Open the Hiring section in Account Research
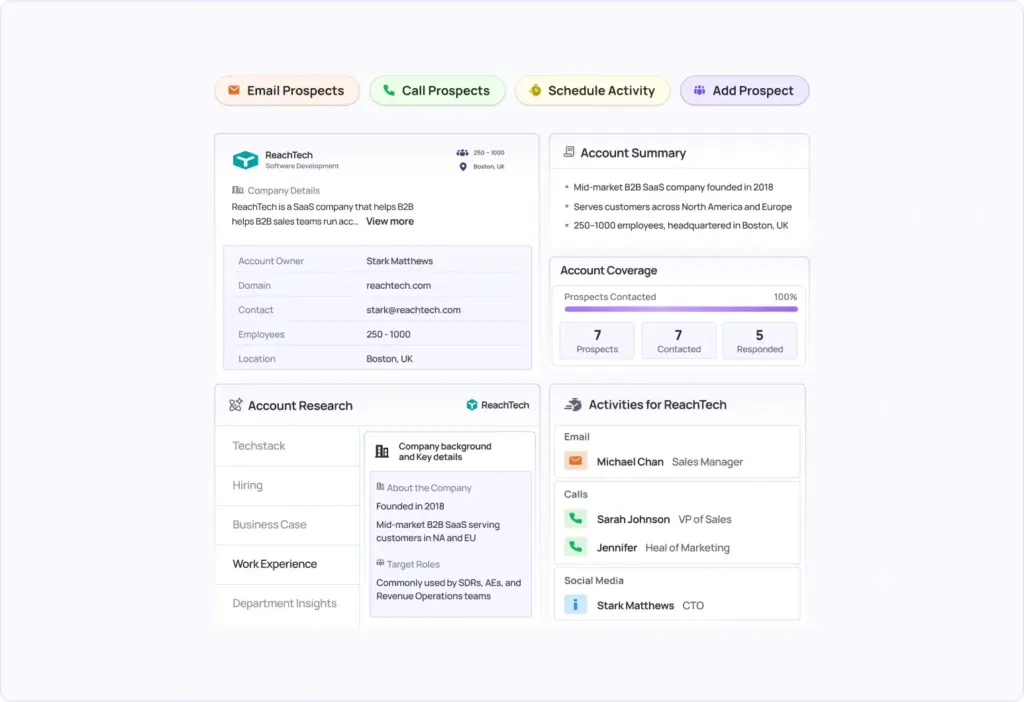Image resolution: width=1024 pixels, height=702 pixels. (246, 485)
